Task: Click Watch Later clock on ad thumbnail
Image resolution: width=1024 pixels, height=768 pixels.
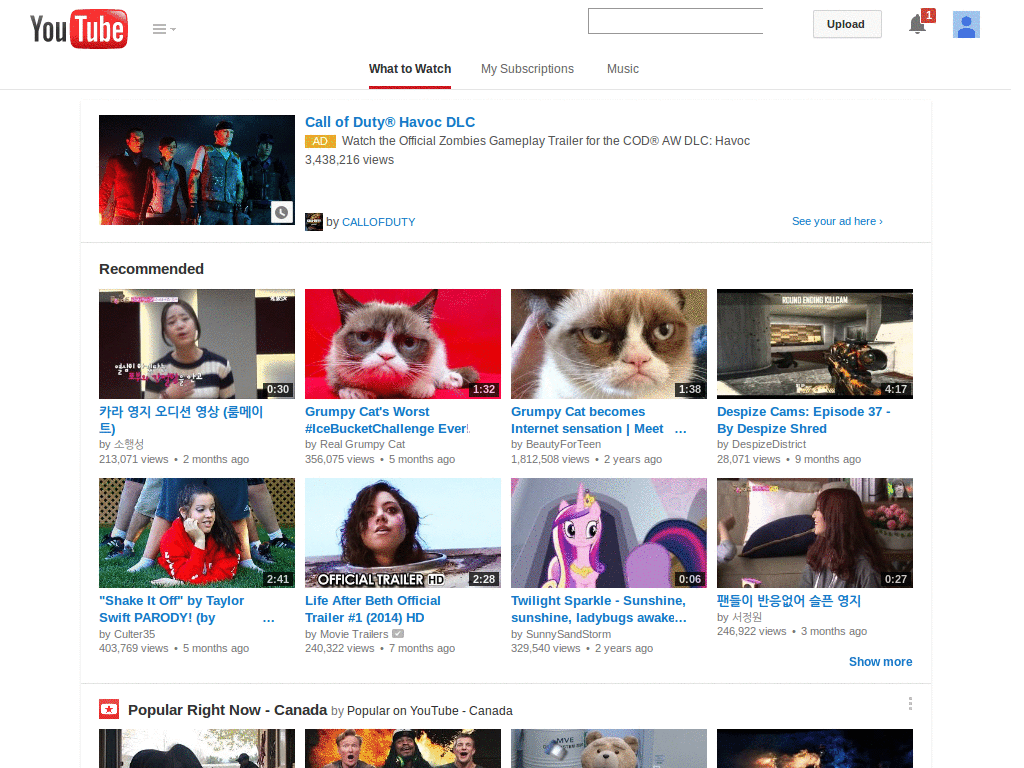Action: (281, 212)
